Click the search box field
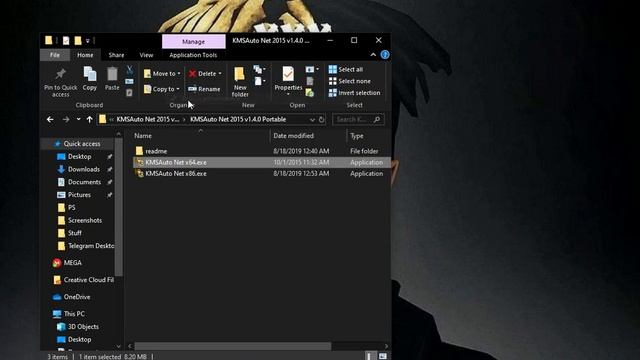This screenshot has height=360, width=640. click(358, 119)
